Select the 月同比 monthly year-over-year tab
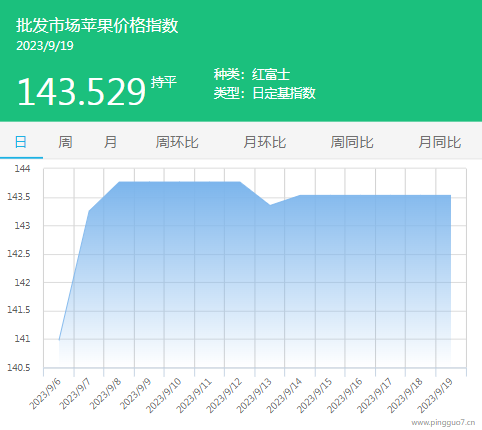 coord(440,142)
